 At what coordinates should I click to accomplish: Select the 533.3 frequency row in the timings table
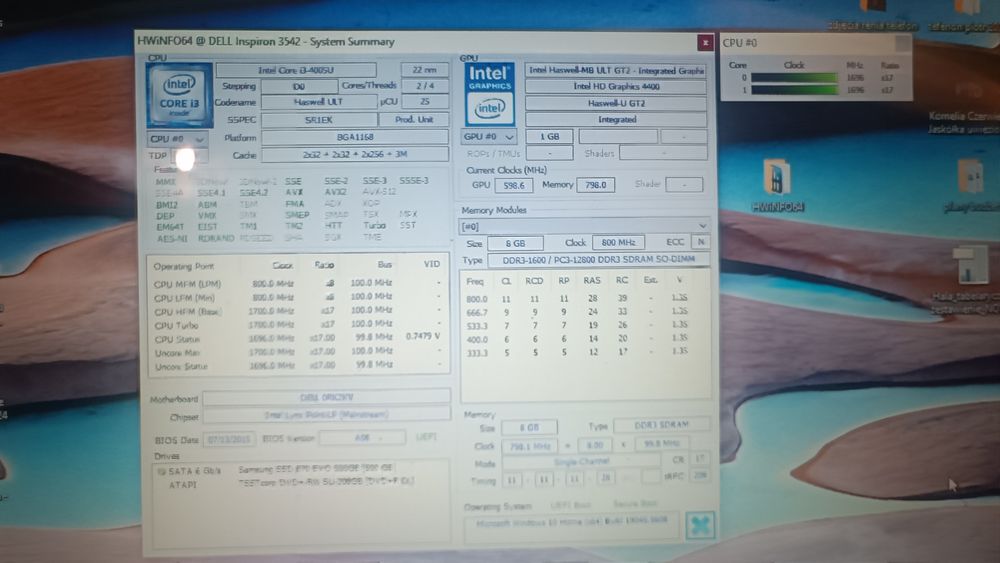click(x=577, y=326)
